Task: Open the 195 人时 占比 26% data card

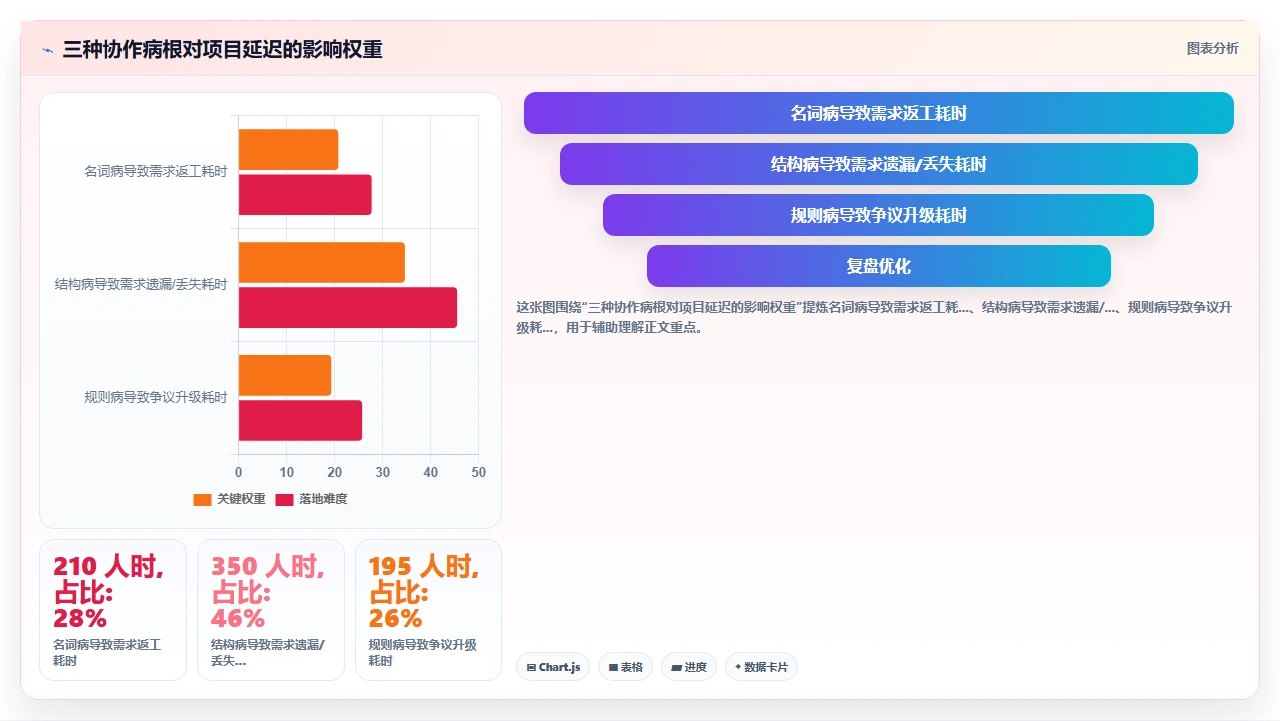Action: click(428, 610)
